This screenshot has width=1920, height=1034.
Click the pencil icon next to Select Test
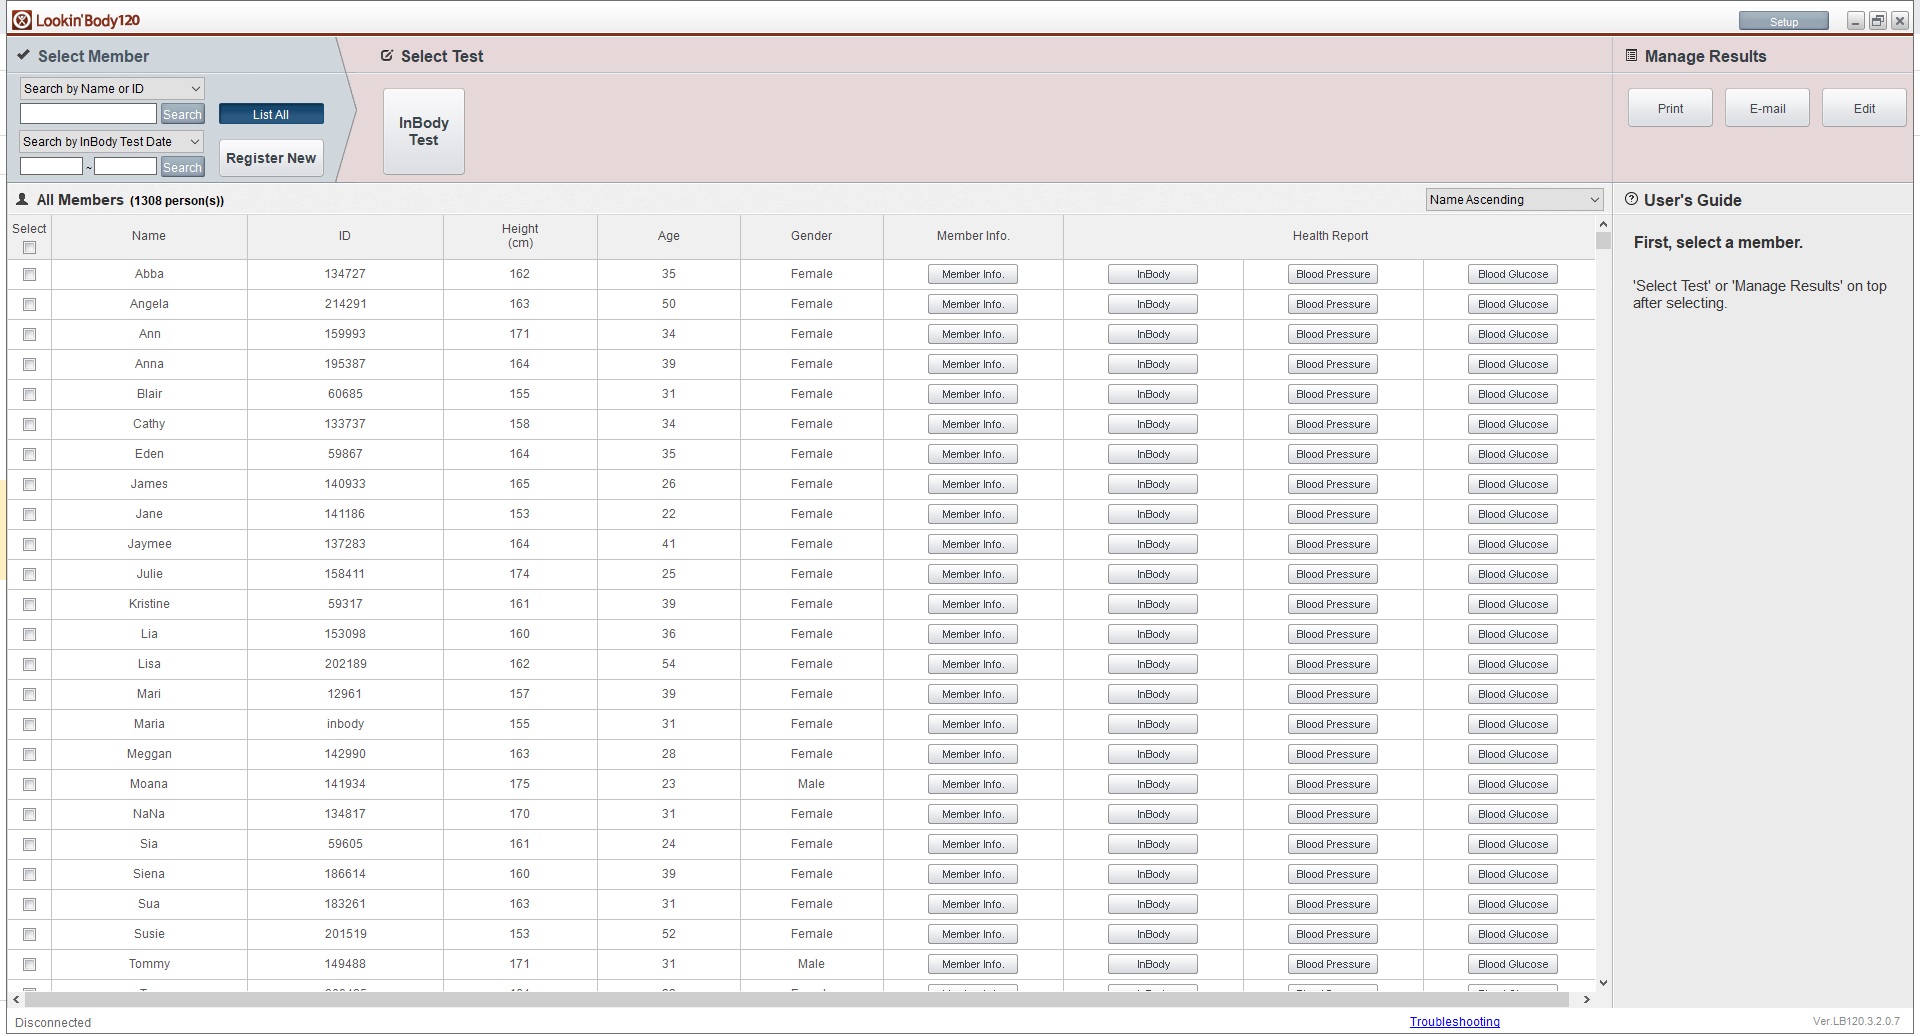[386, 56]
